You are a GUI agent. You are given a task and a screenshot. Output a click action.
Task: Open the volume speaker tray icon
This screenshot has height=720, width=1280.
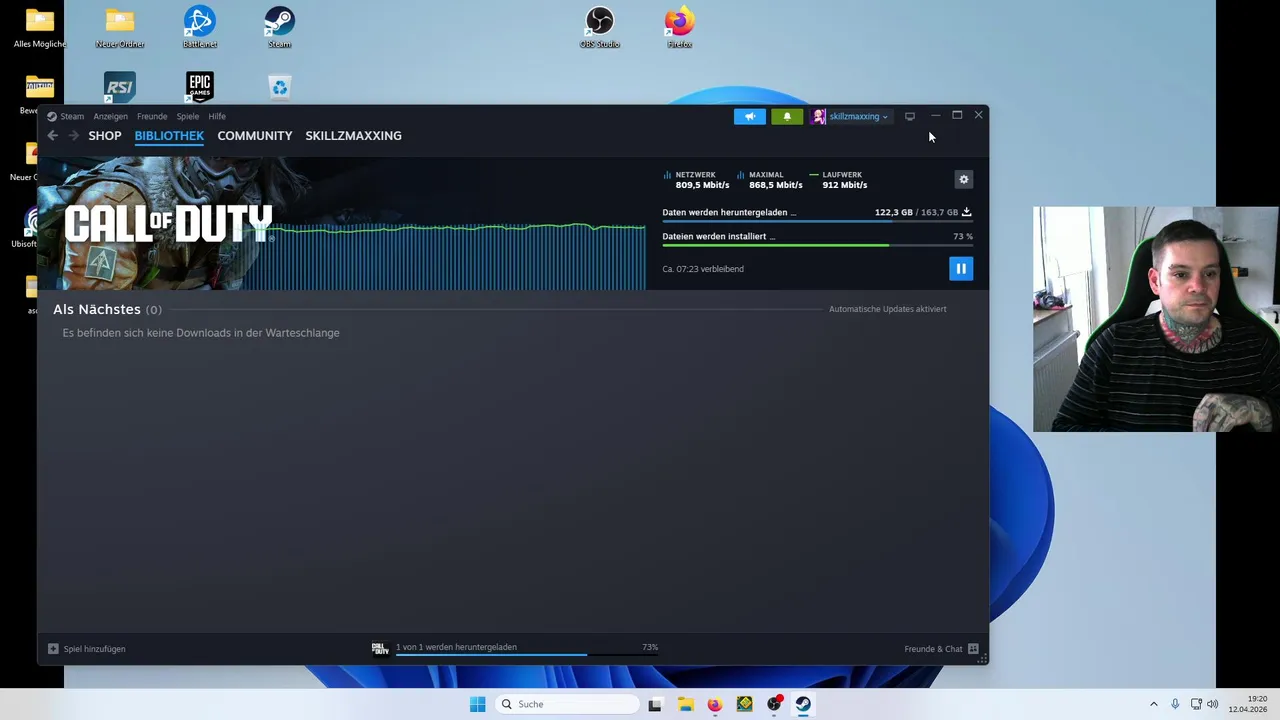(1213, 704)
